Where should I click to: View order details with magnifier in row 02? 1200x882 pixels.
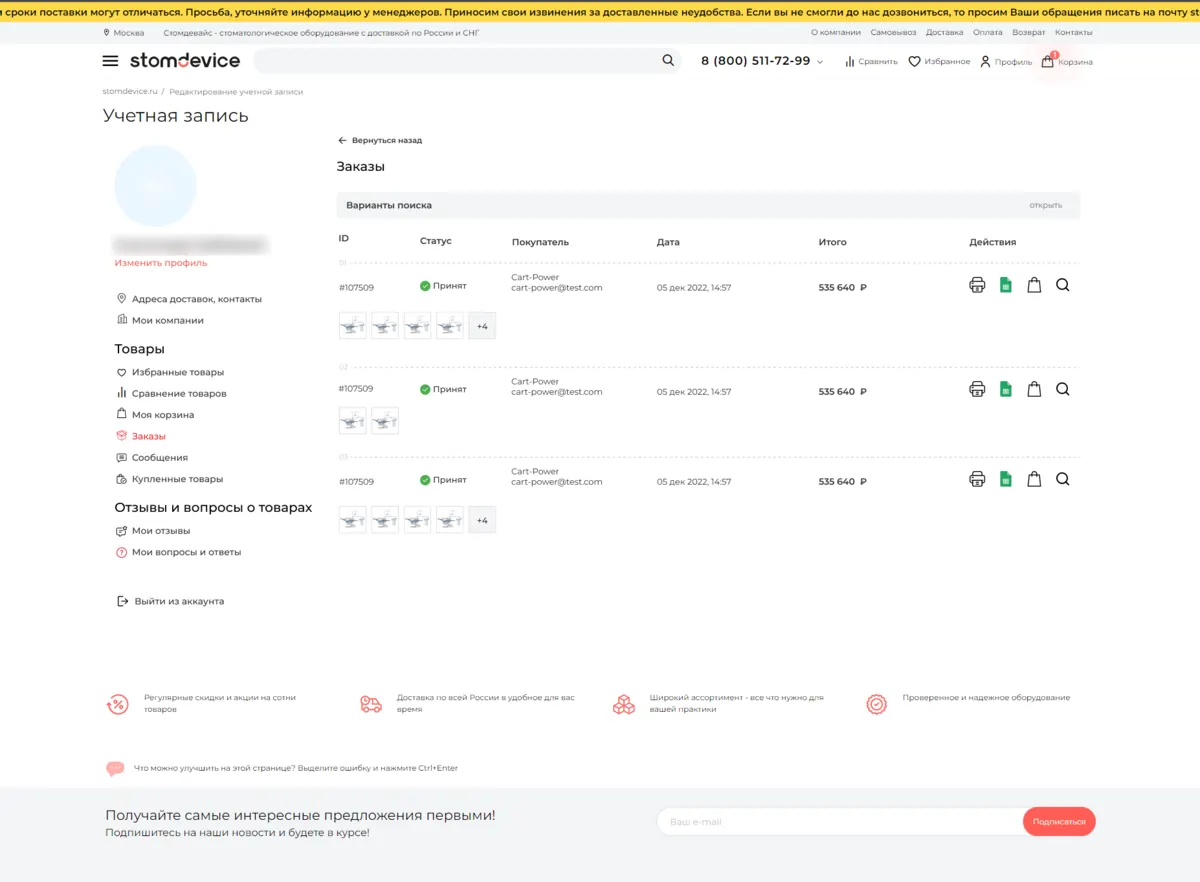click(x=1062, y=389)
